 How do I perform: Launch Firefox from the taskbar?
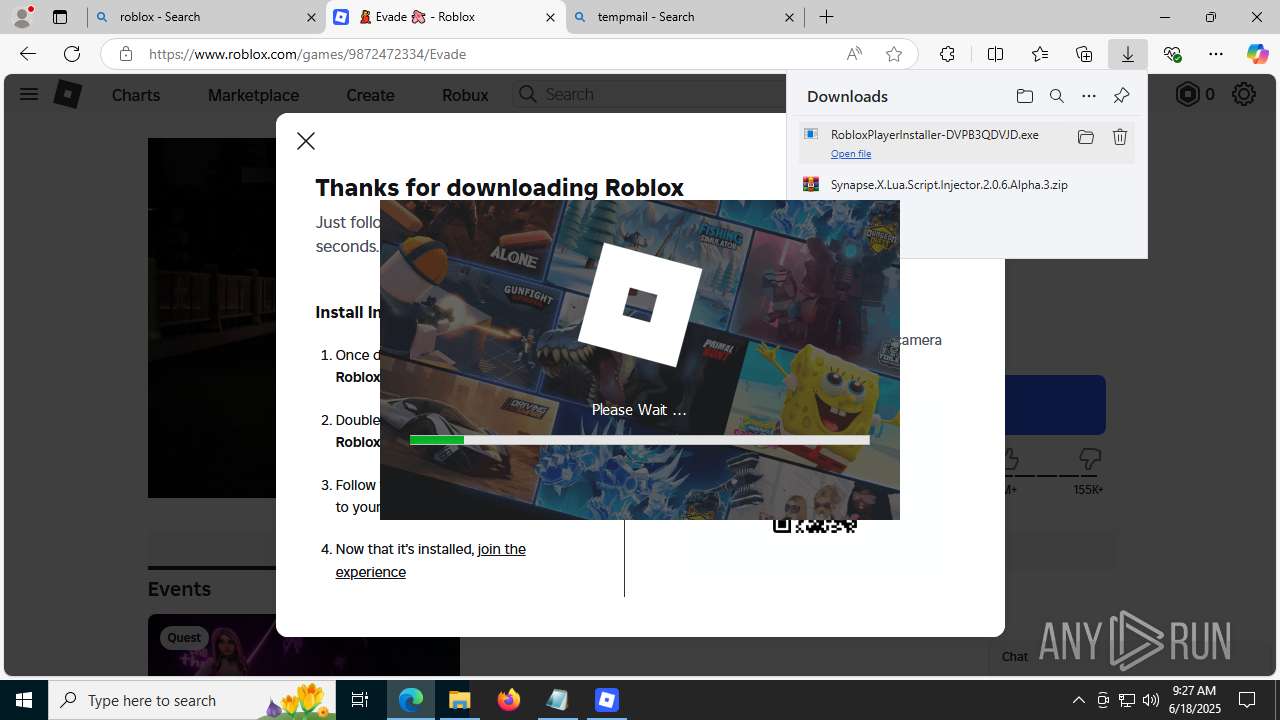(509, 700)
